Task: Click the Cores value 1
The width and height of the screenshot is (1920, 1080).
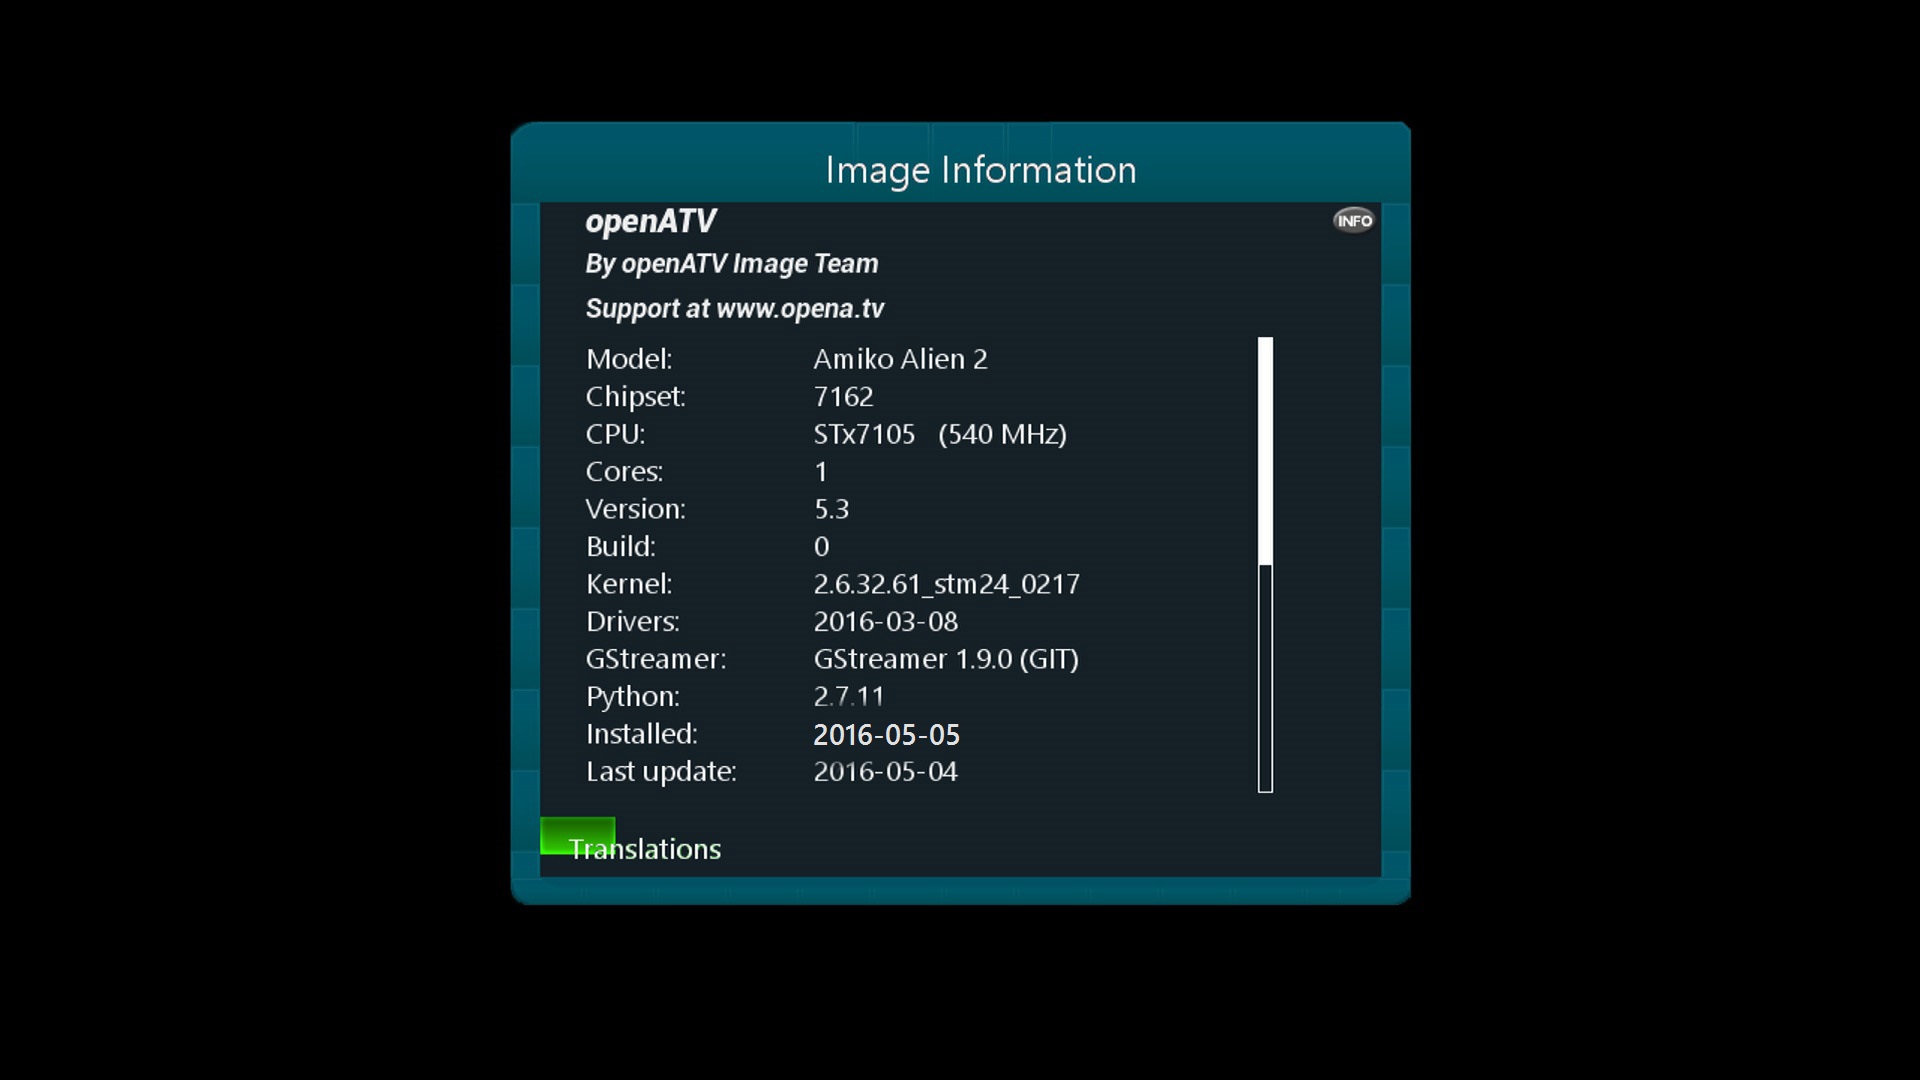Action: (x=821, y=472)
